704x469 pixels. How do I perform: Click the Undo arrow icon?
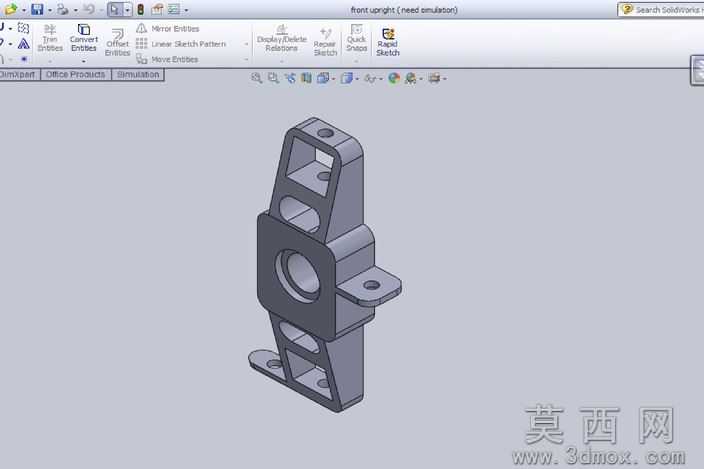[89, 9]
